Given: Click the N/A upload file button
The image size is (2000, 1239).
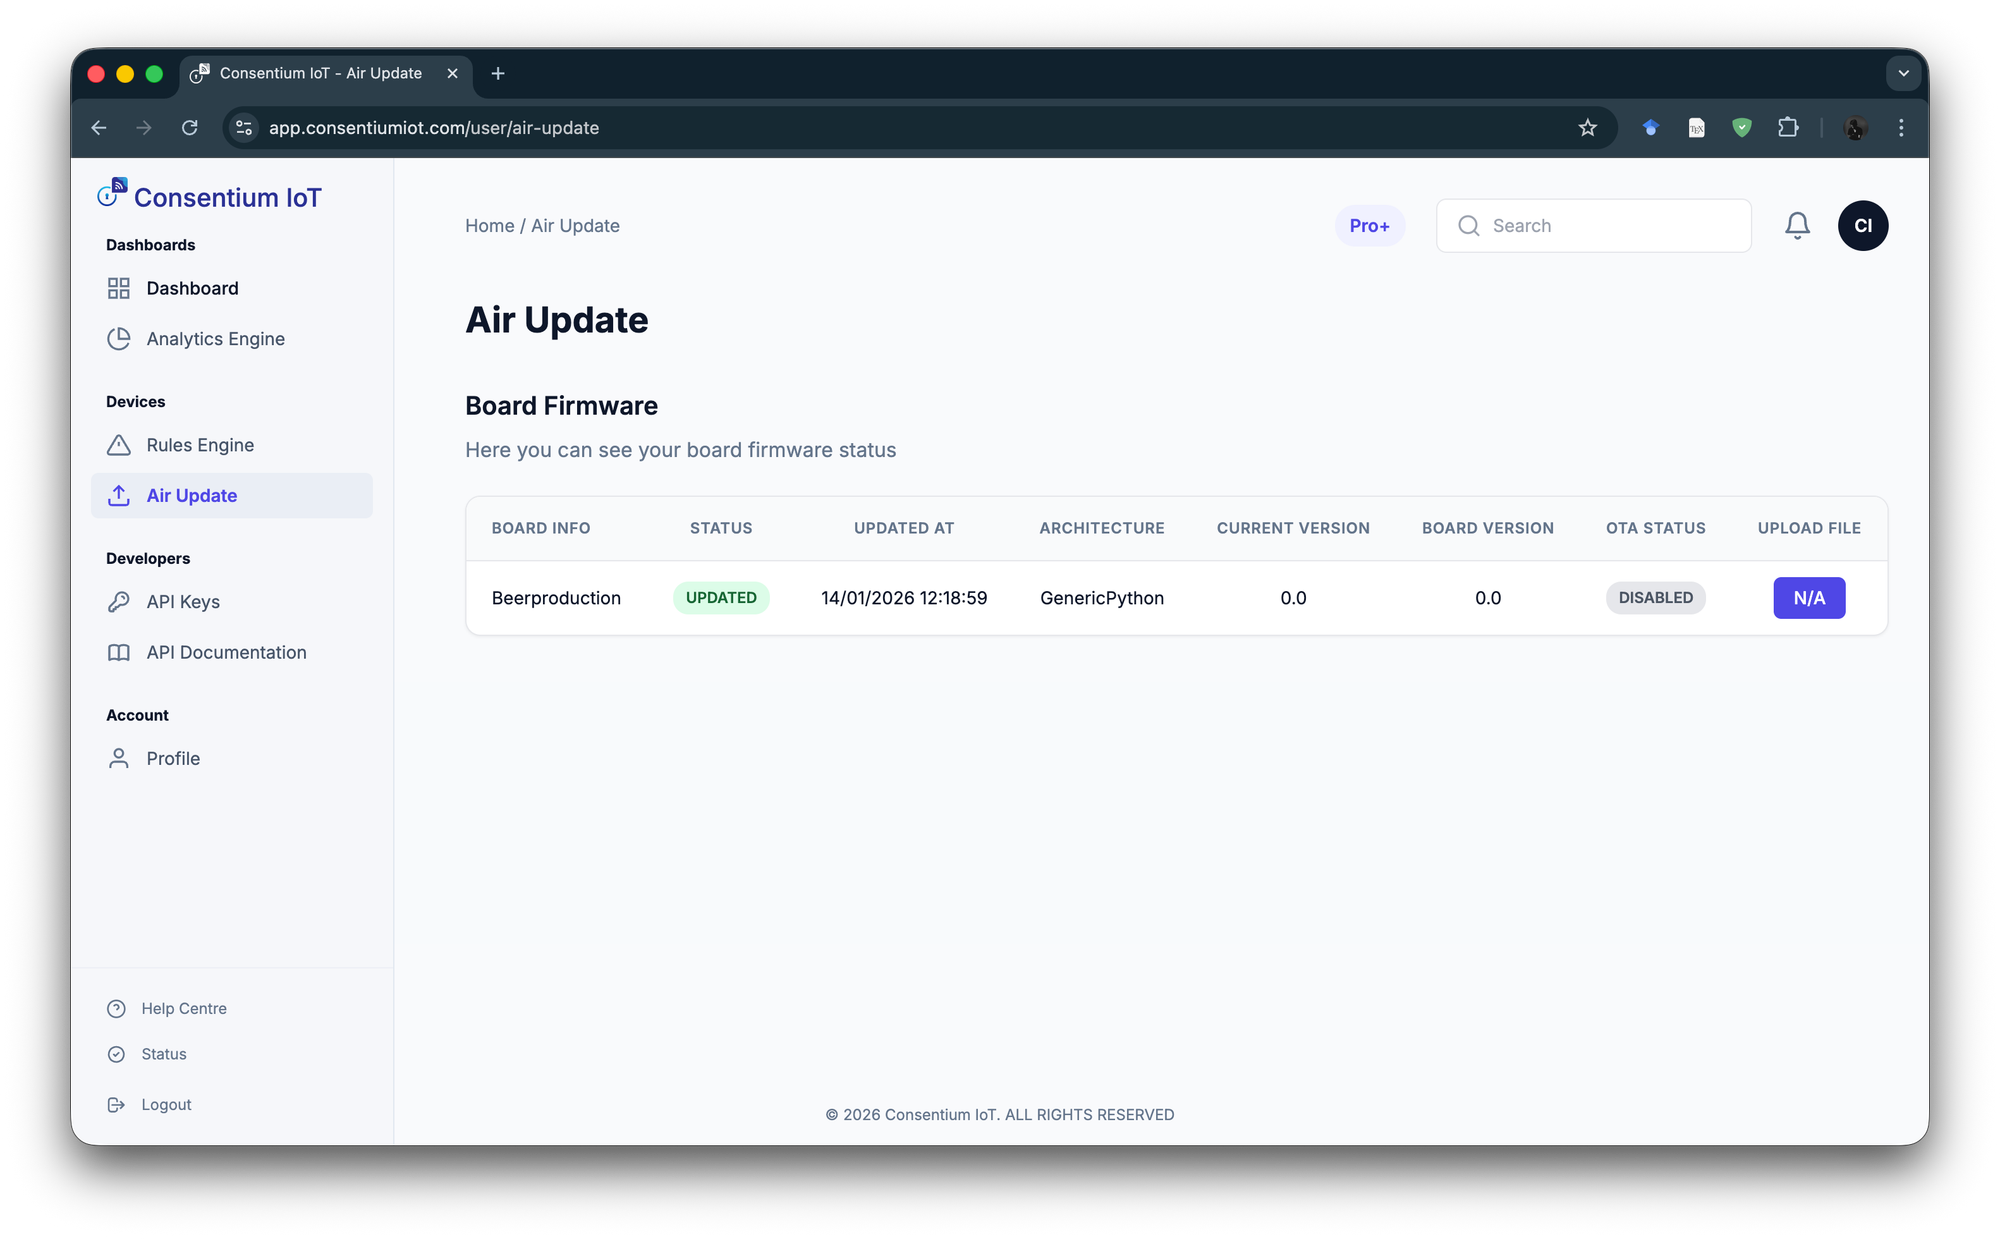Looking at the screenshot, I should pyautogui.click(x=1808, y=598).
